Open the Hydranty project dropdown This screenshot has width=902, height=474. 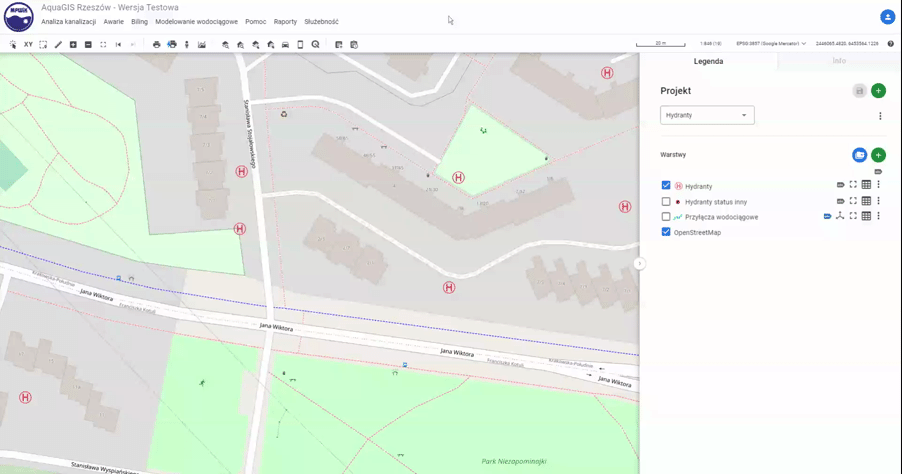coord(707,115)
